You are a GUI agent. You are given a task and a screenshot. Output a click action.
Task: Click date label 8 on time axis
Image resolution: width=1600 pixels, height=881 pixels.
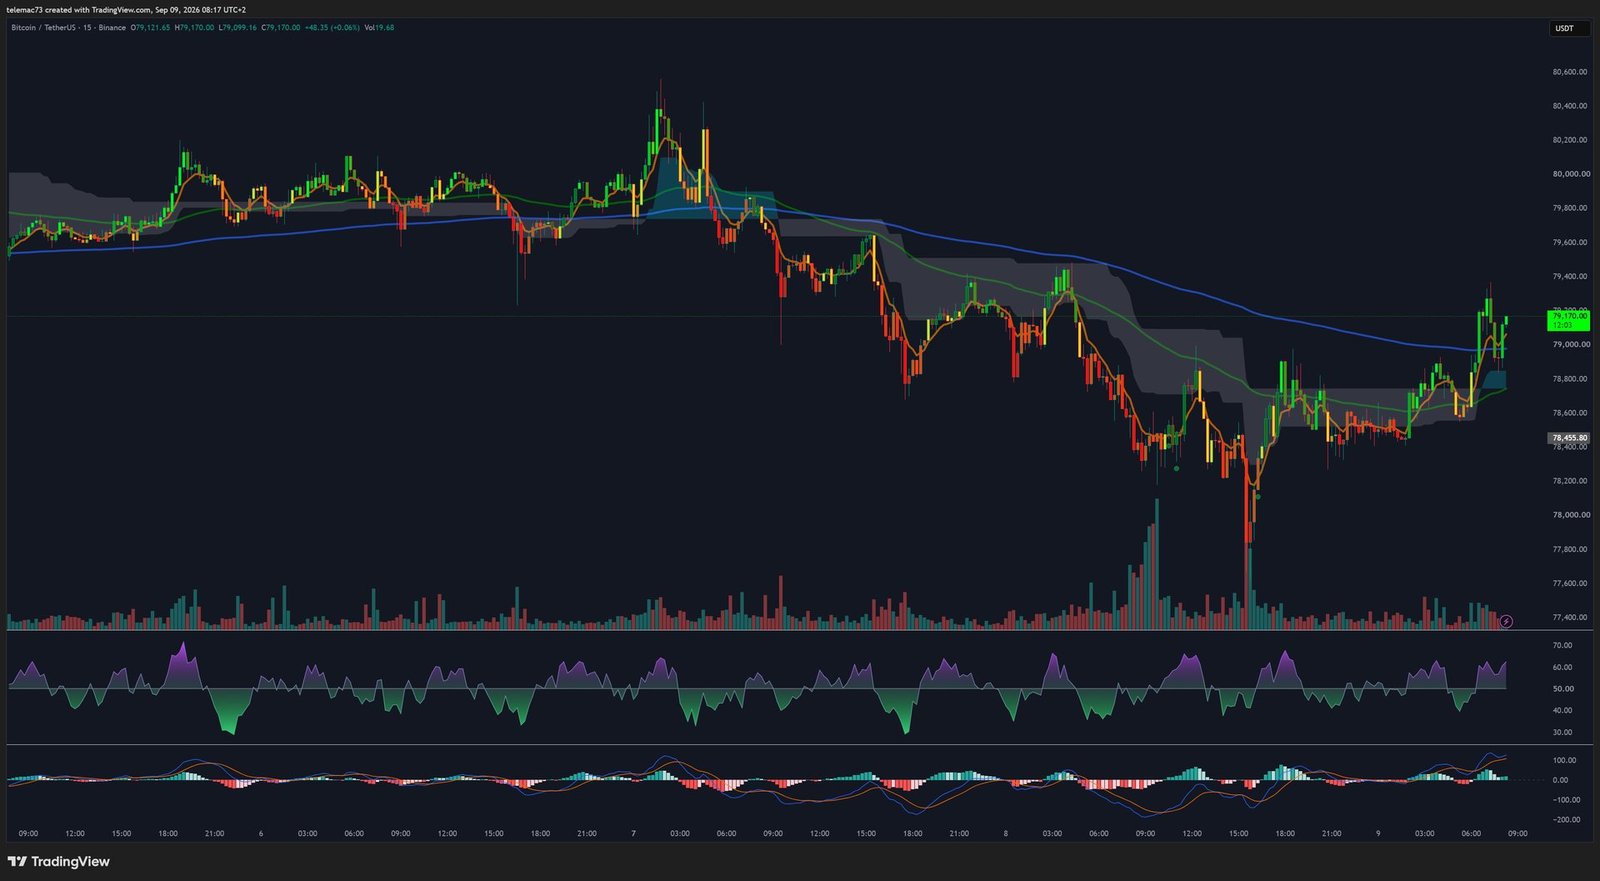tap(1006, 833)
